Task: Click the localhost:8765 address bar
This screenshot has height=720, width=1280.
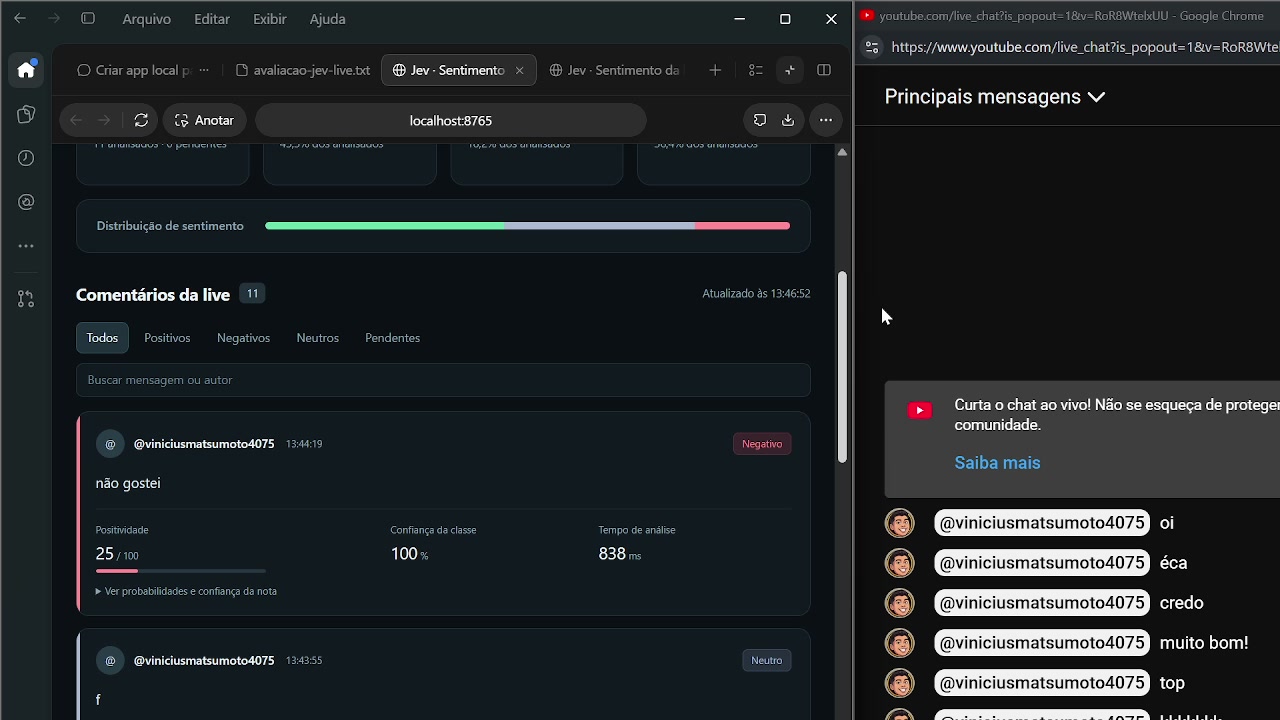Action: click(451, 120)
